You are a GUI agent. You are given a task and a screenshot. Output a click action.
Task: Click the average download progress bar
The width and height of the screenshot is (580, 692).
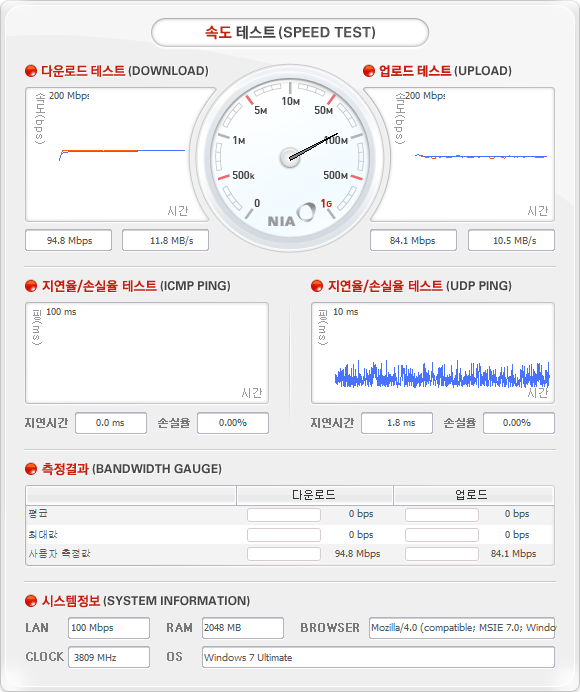[x=284, y=515]
